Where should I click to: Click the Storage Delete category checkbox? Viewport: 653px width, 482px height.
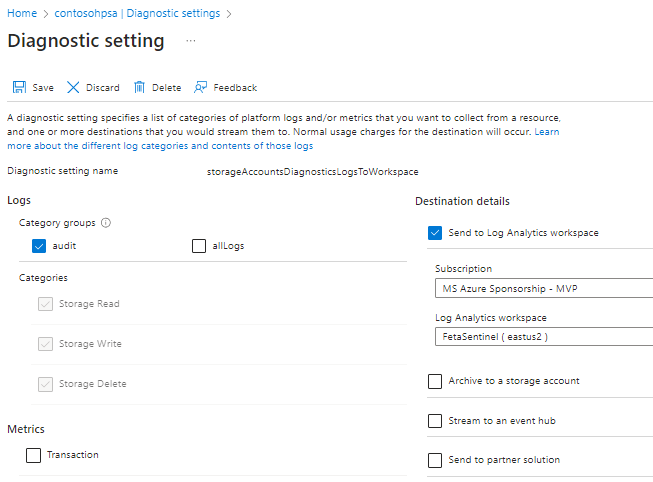[x=45, y=384]
